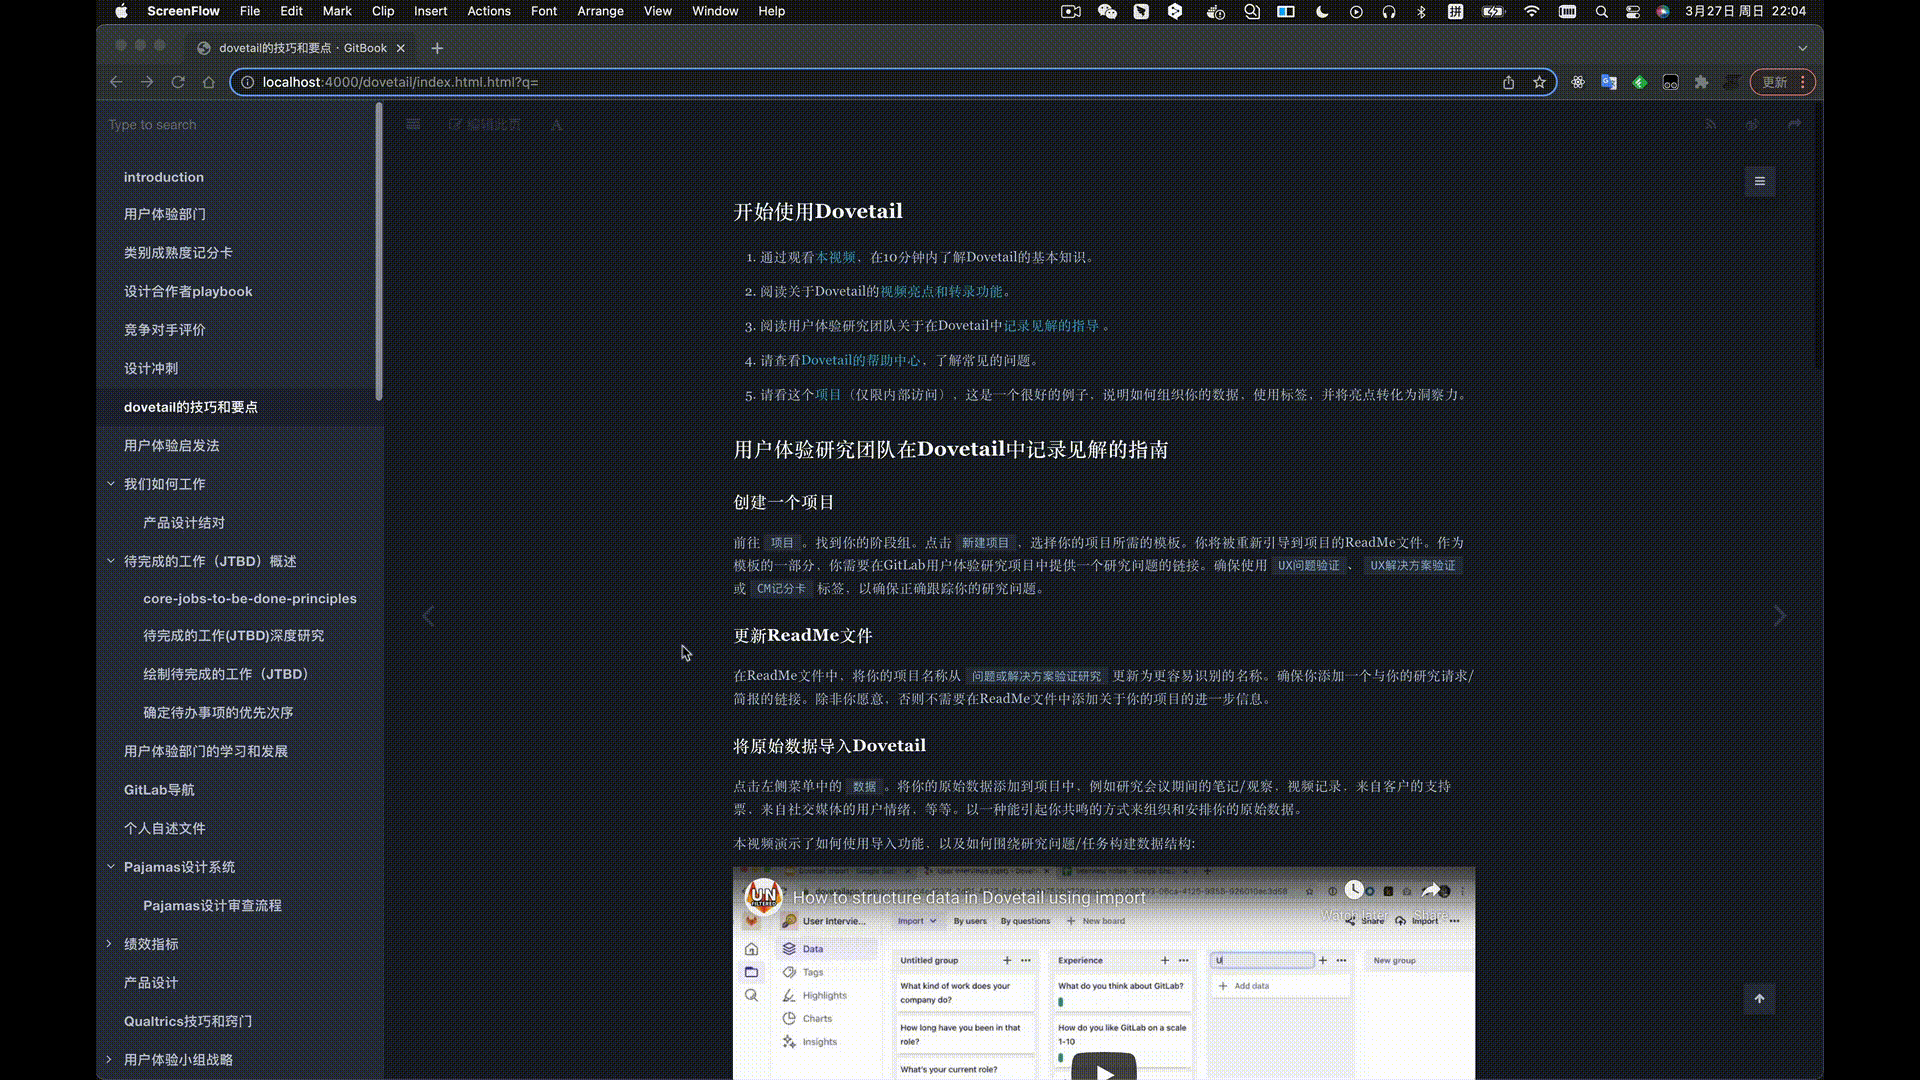Click the page table-of-contents hamburger icon
This screenshot has width=1920, height=1080.
[1760, 181]
